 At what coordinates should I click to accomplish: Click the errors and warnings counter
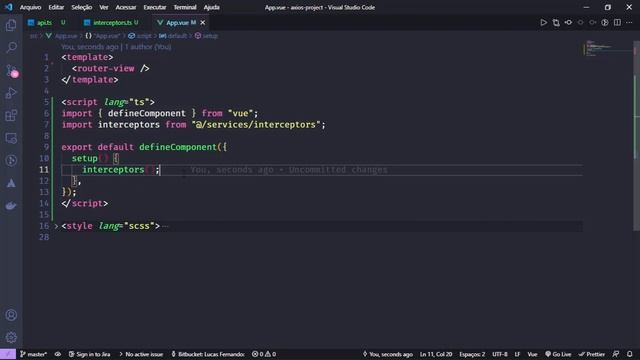[264, 354]
